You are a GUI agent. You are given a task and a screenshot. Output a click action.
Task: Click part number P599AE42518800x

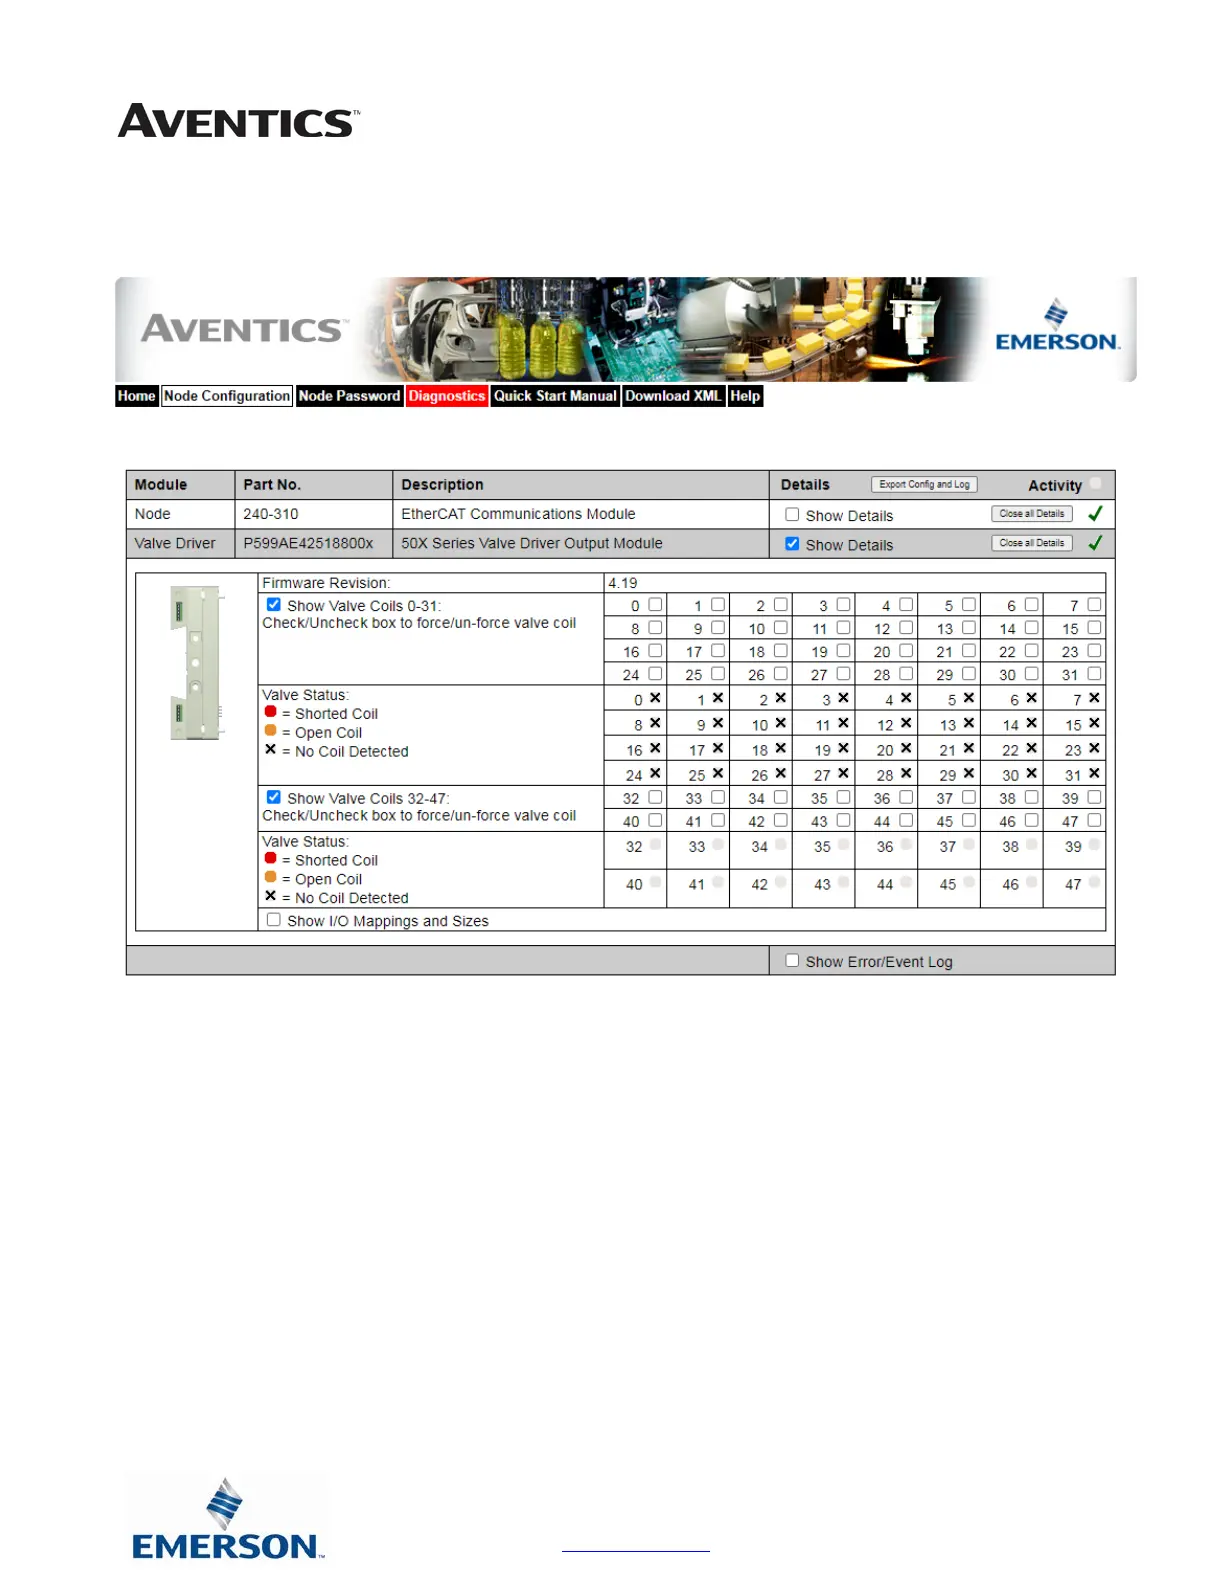pos(308,543)
